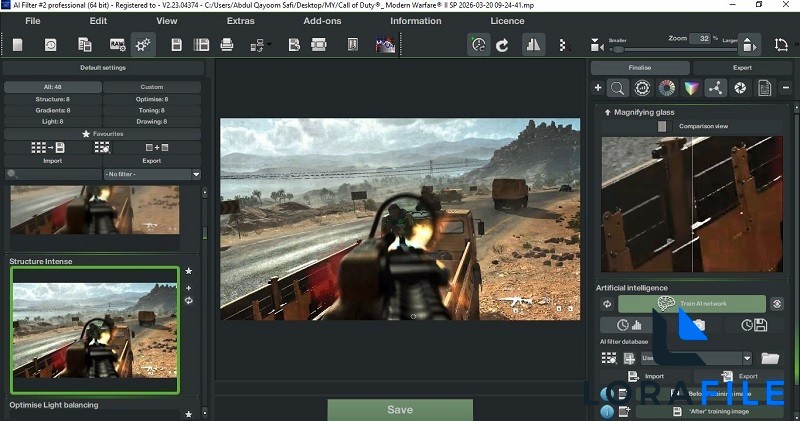The height and width of the screenshot is (421, 800).
Task: Open the Licence menu
Action: click(507, 21)
